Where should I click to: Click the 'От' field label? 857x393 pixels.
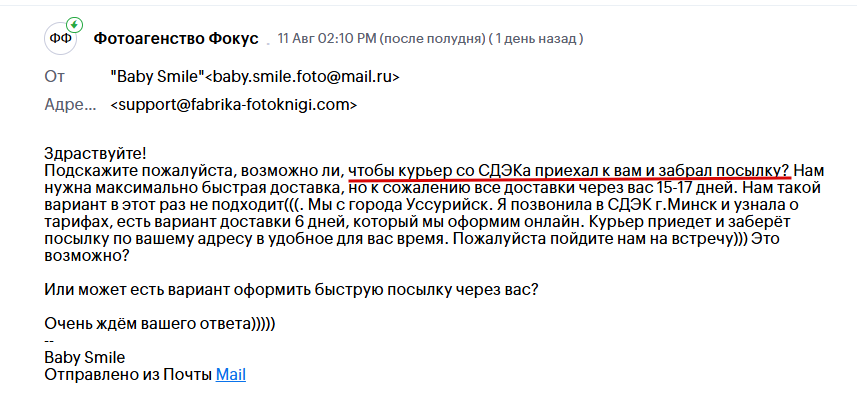point(55,77)
